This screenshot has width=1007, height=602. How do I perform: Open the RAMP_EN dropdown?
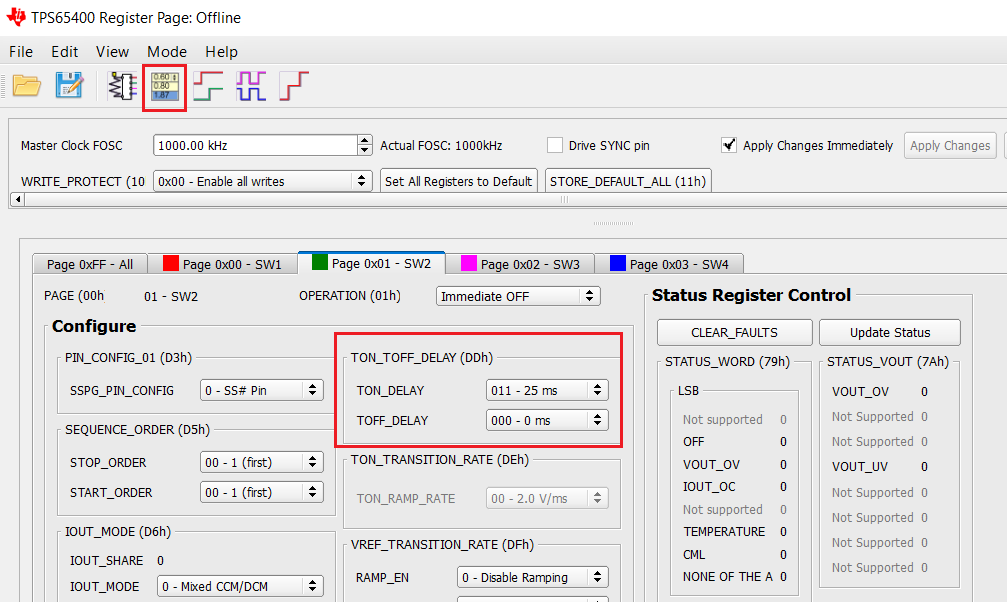532,577
